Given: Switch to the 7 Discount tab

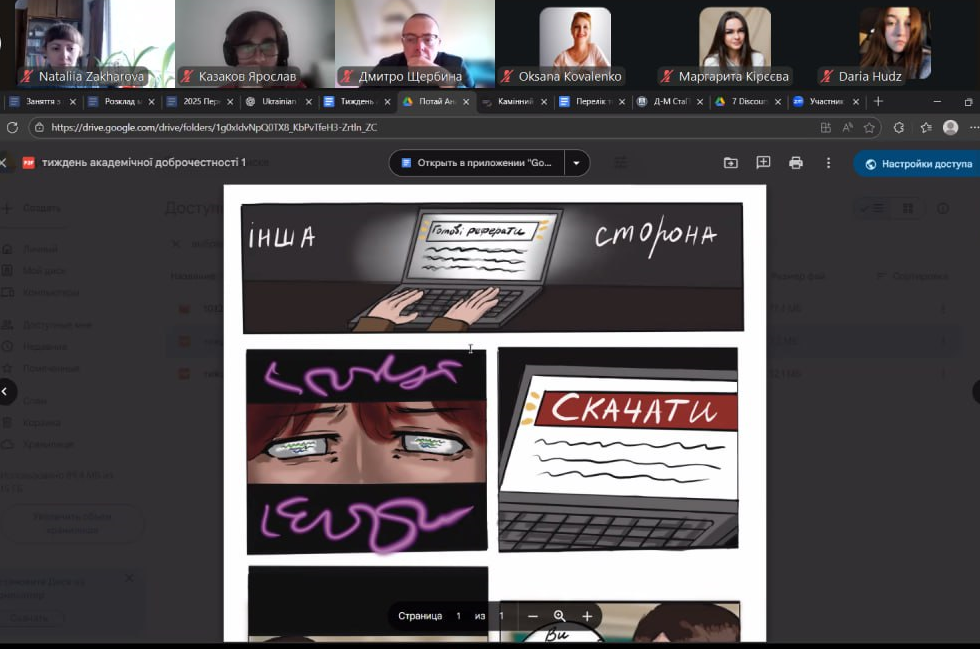Looking at the screenshot, I should [746, 101].
